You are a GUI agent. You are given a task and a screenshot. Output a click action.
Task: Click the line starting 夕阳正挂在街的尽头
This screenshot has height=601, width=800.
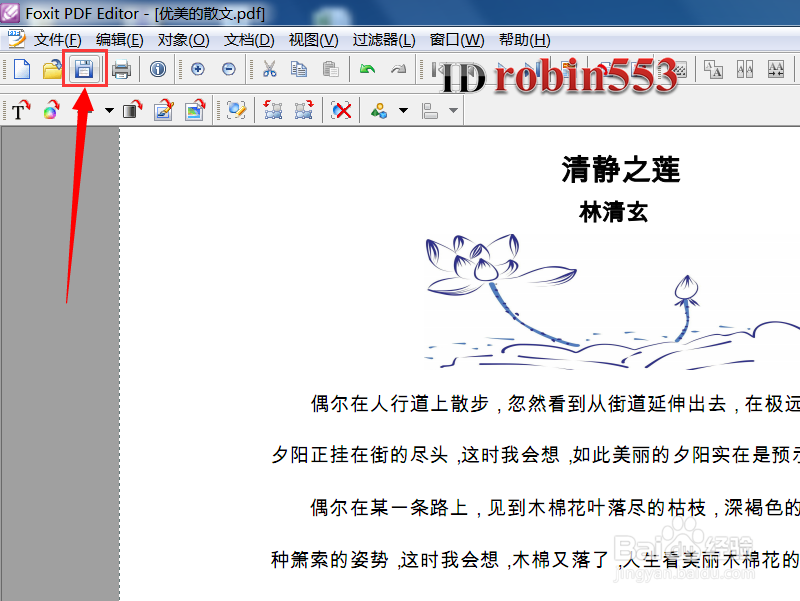(x=535, y=455)
